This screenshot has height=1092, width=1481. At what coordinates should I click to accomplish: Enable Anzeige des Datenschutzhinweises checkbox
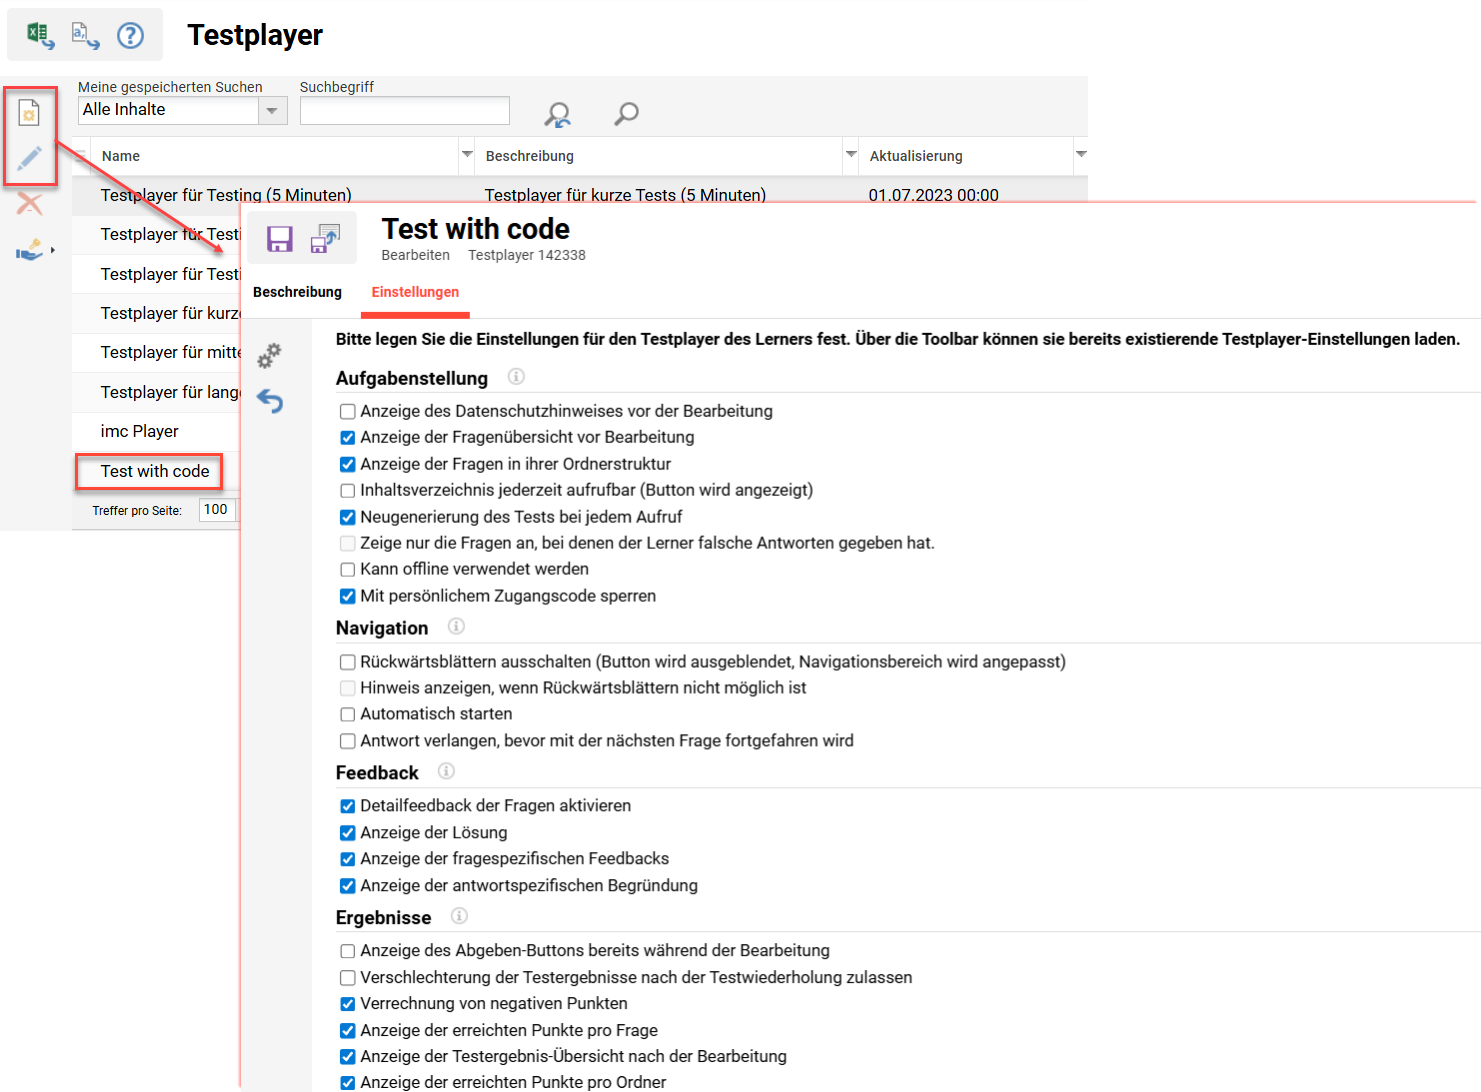(347, 411)
